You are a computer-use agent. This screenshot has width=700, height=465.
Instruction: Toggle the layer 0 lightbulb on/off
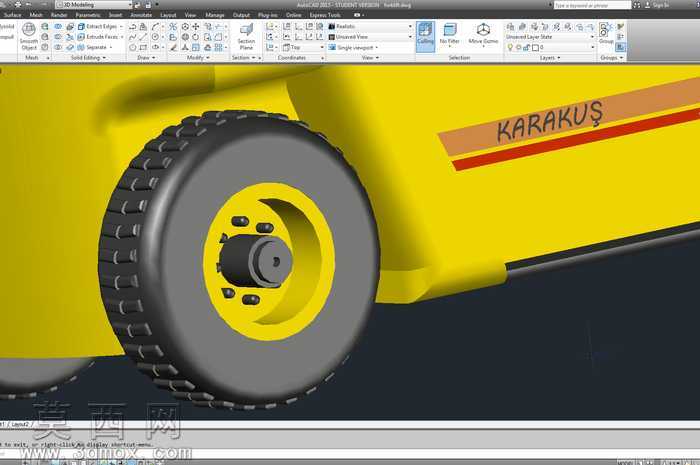pyautogui.click(x=510, y=47)
